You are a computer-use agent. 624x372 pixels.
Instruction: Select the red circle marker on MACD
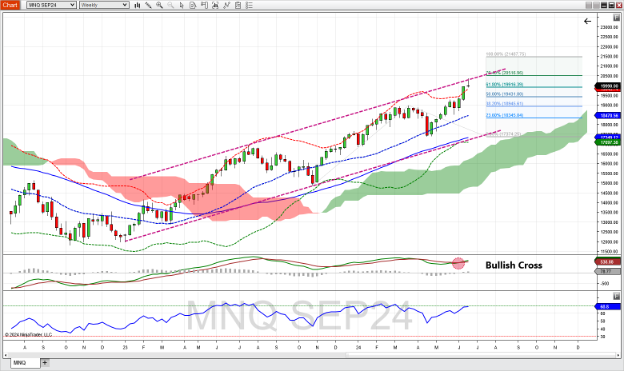coord(458,263)
